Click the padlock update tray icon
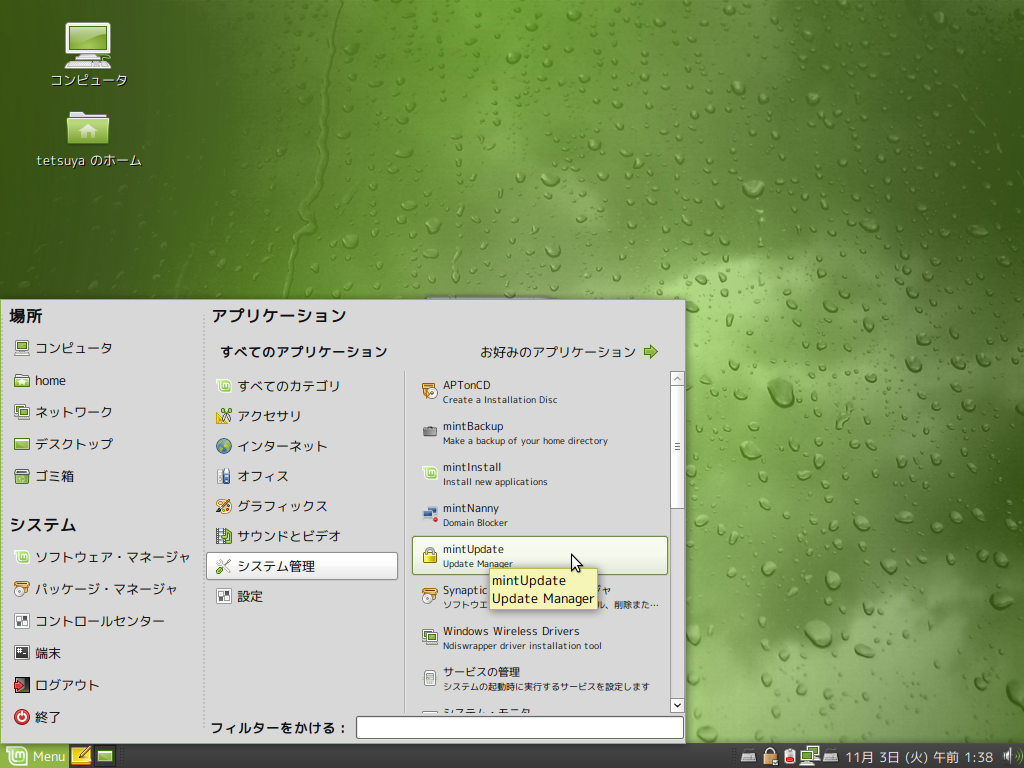This screenshot has height=768, width=1024. pos(770,756)
